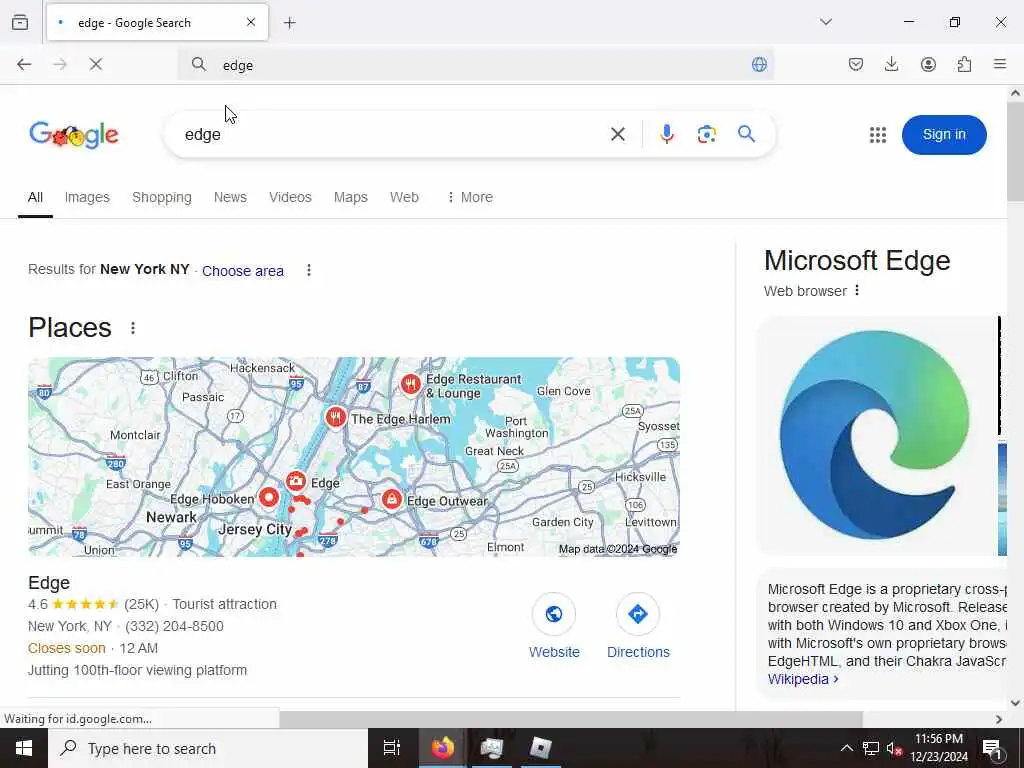The image size is (1024, 768).
Task: Open network status tray icon
Action: click(871, 748)
